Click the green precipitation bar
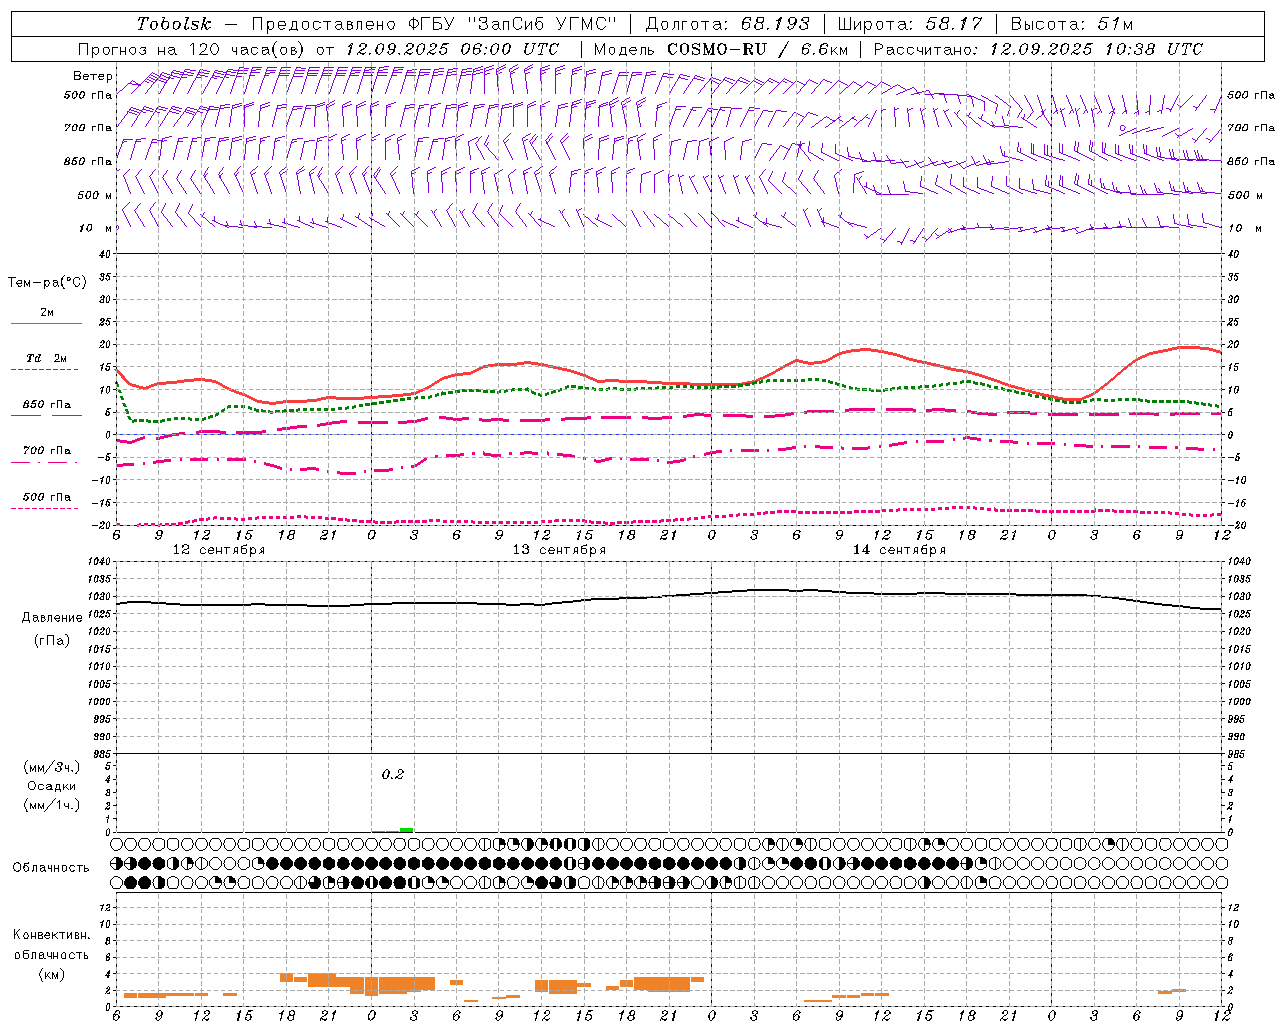1280x1024 pixels. (406, 829)
